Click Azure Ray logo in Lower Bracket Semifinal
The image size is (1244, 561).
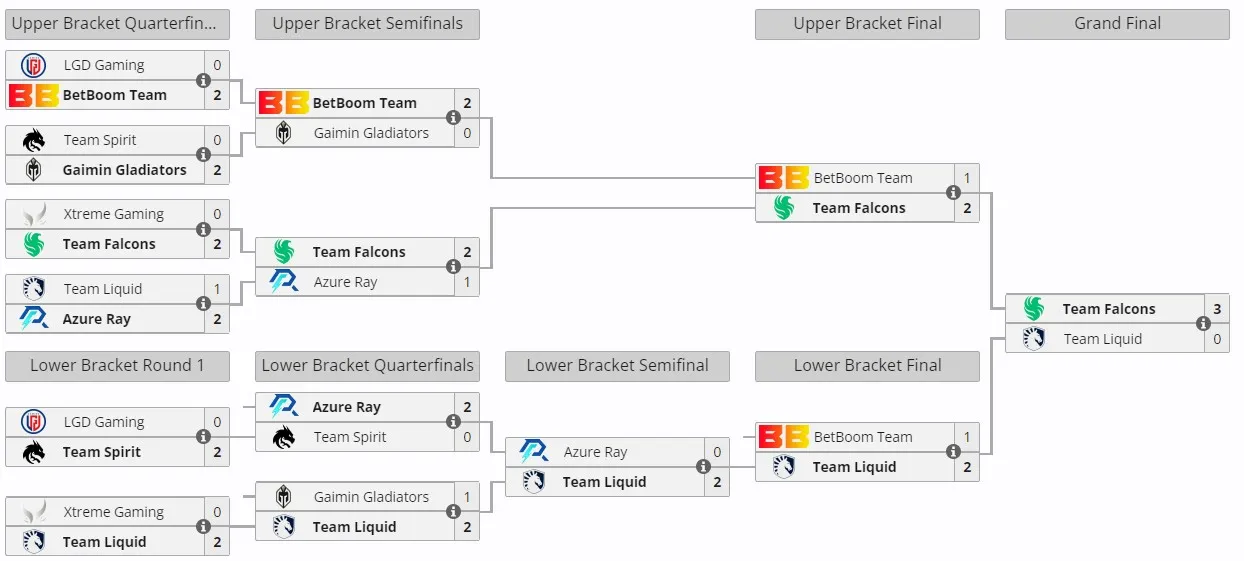pyautogui.click(x=533, y=452)
